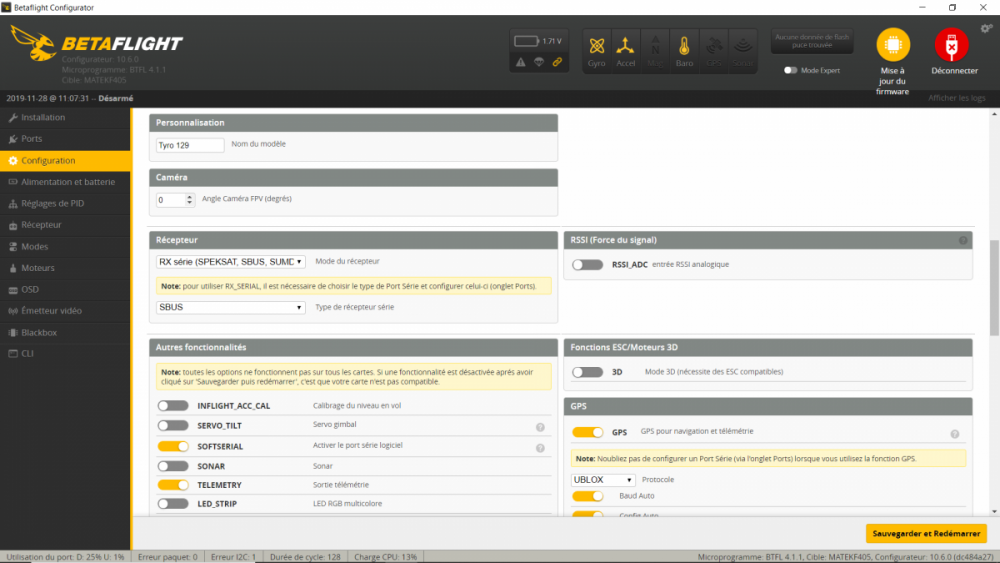The image size is (1000, 563).
Task: Open Alimentation et batterie tab
Action: click(x=65, y=182)
